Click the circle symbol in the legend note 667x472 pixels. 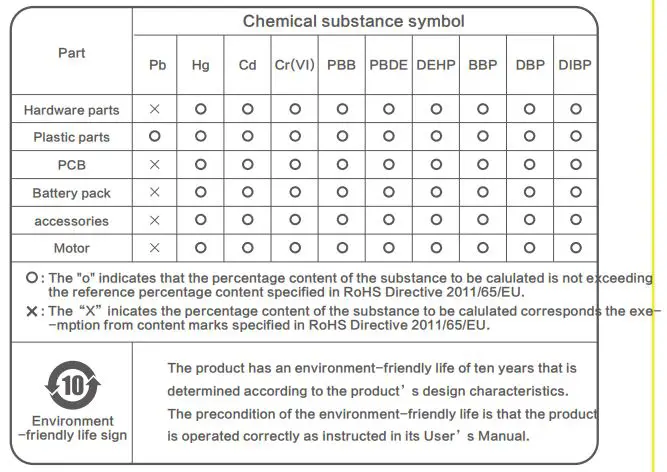pyautogui.click(x=33, y=278)
